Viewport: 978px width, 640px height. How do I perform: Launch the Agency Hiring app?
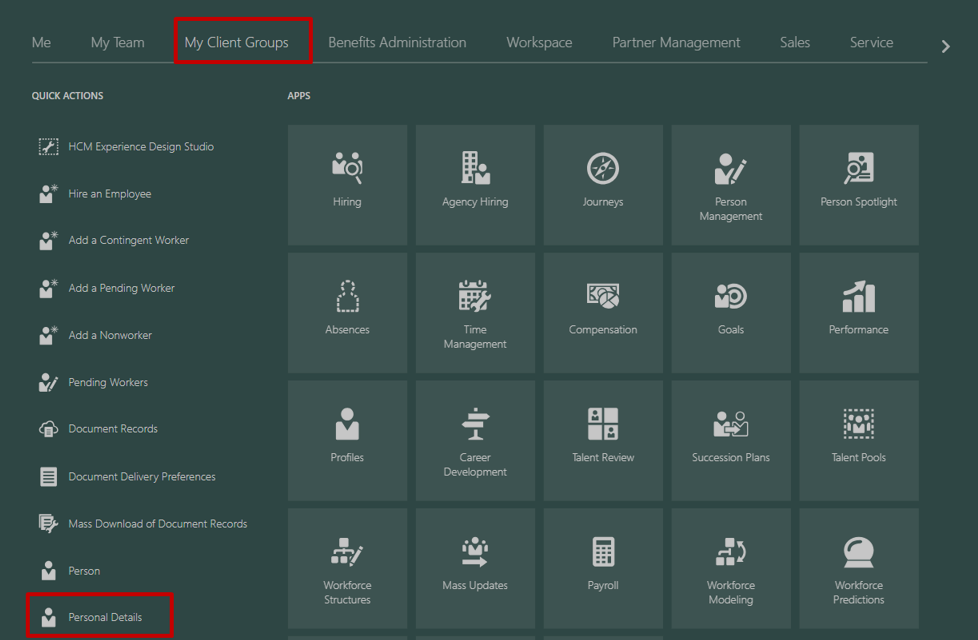click(x=474, y=184)
